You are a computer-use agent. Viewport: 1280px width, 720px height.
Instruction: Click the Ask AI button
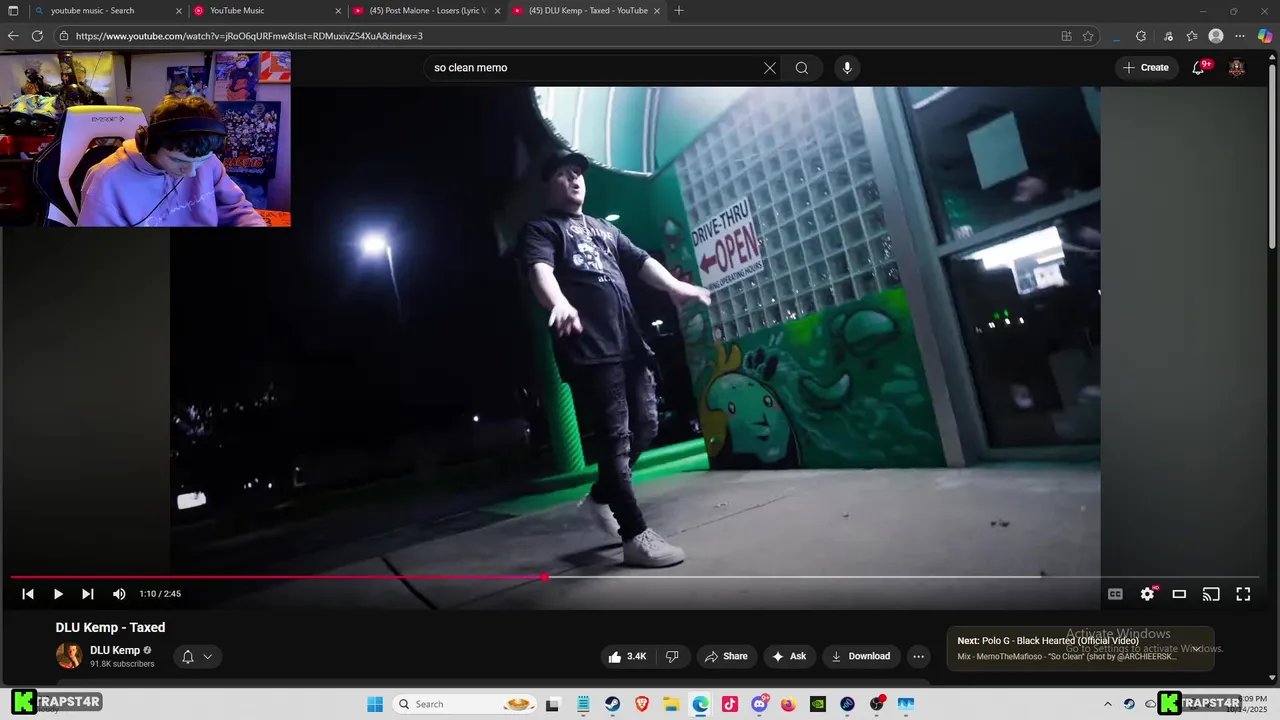click(789, 657)
